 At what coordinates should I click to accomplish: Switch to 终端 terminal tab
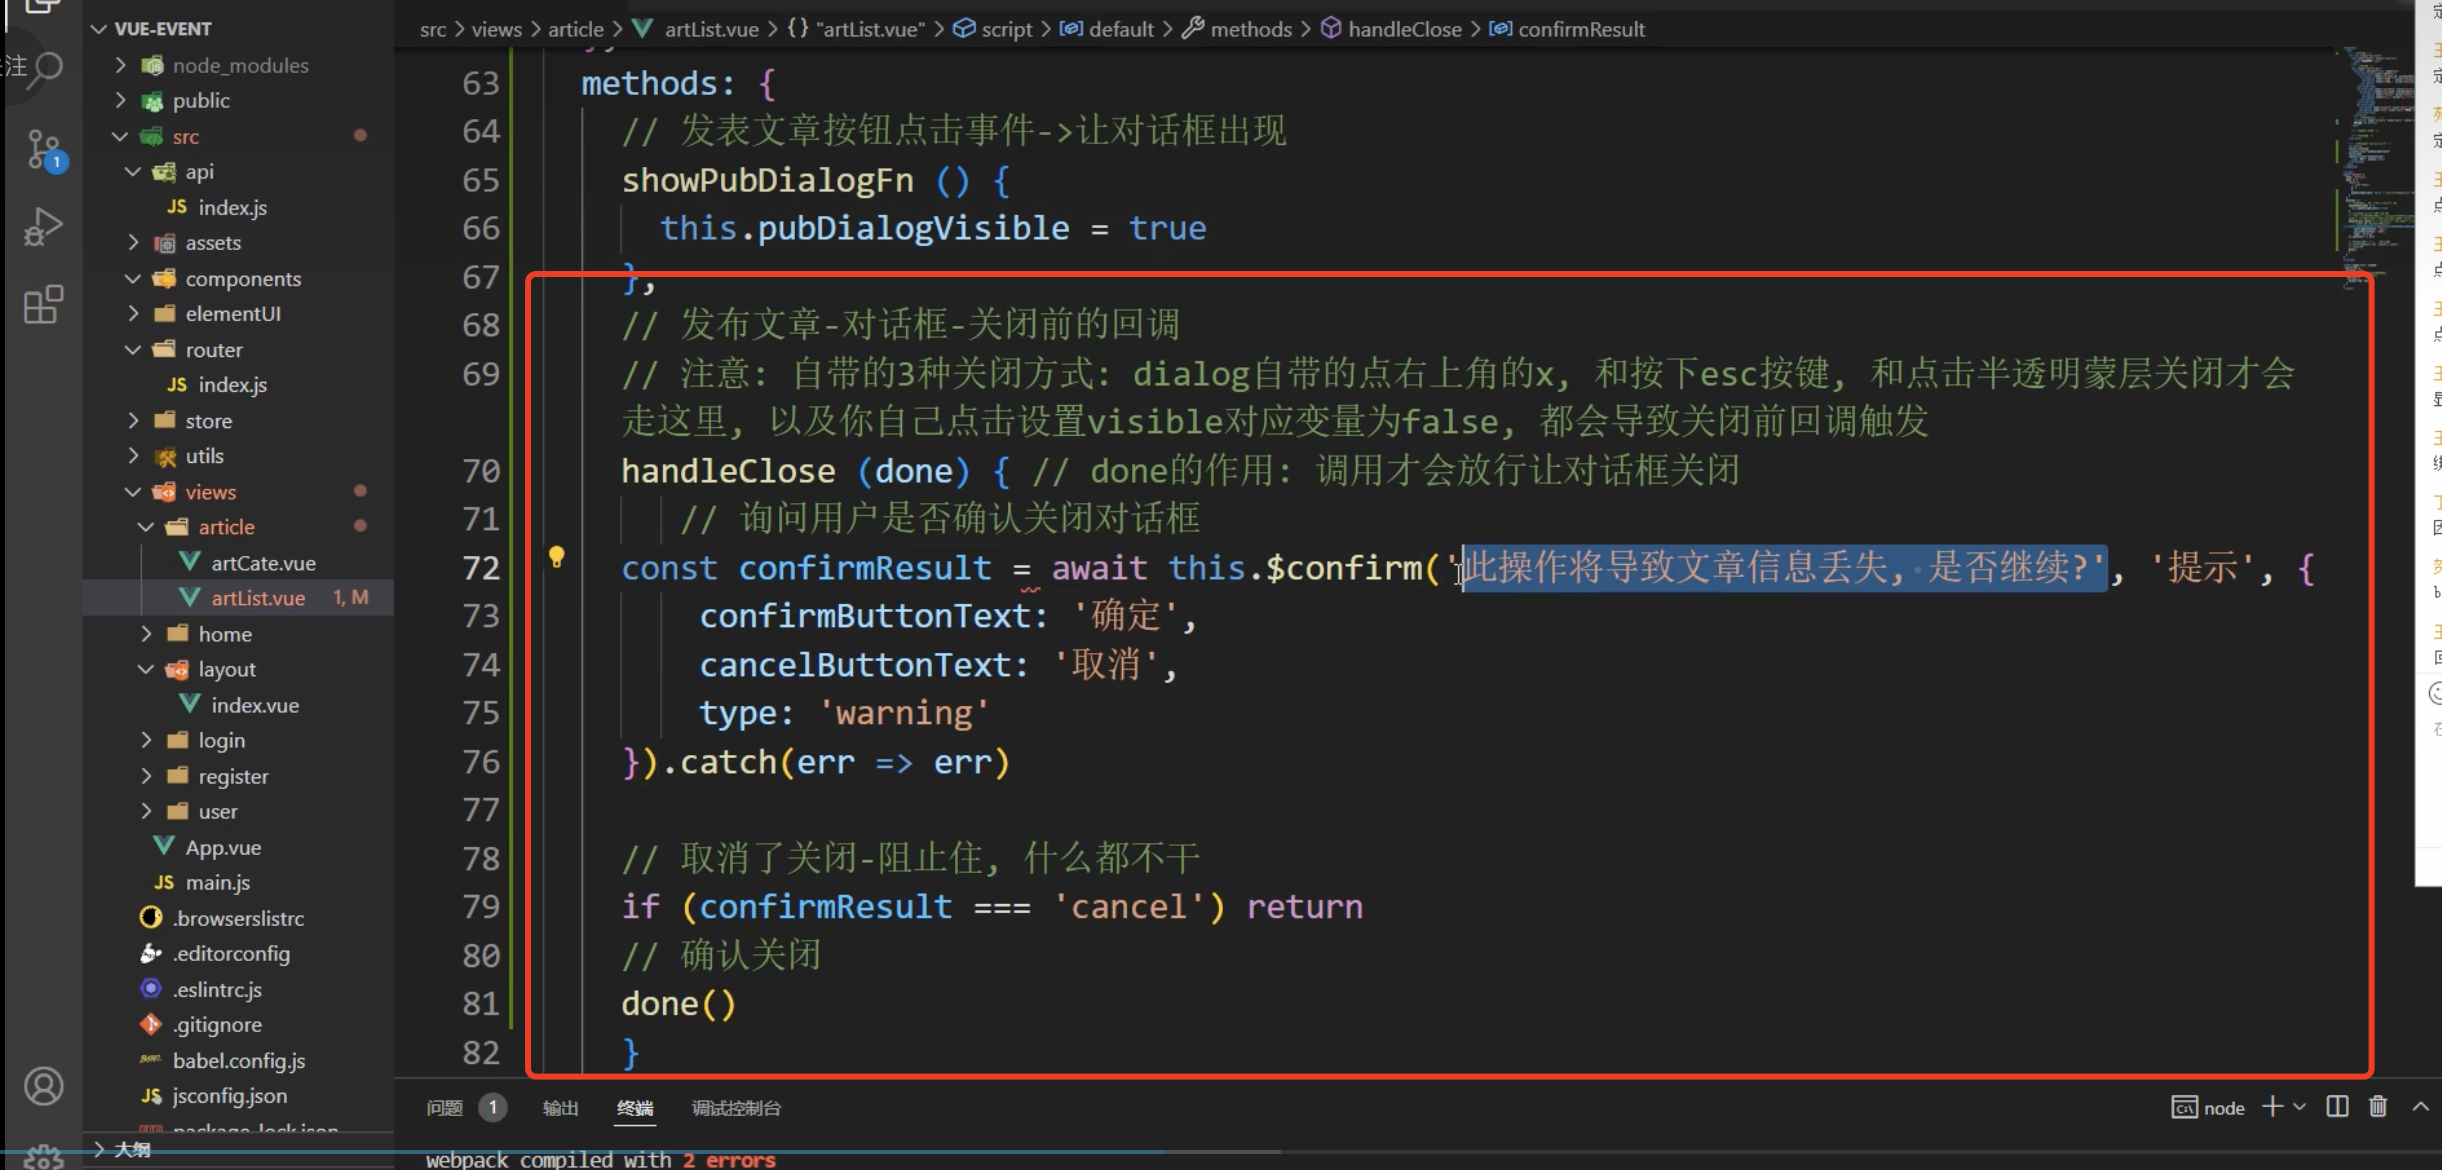pyautogui.click(x=635, y=1108)
